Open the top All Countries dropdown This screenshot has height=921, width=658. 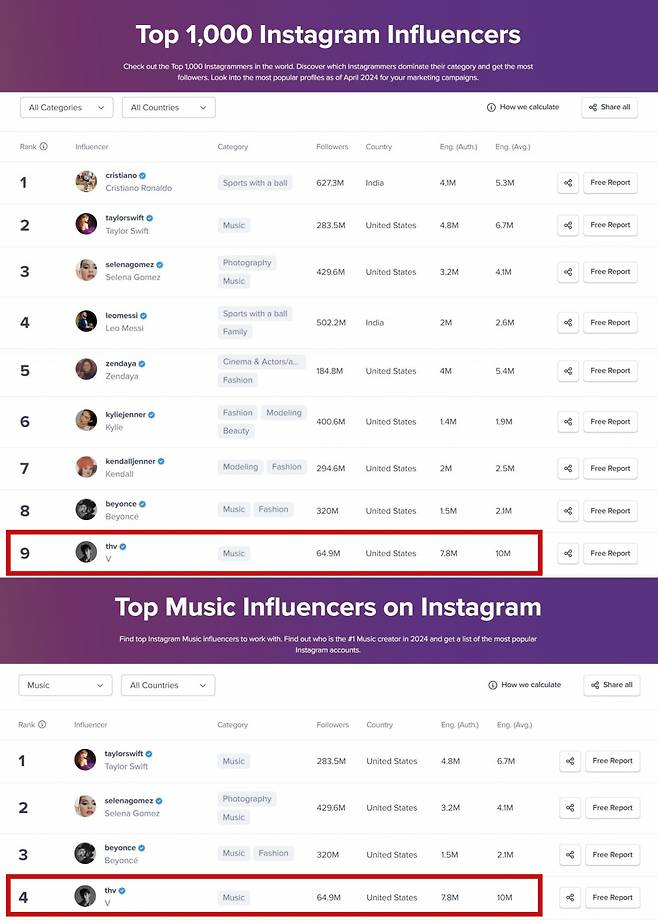[169, 107]
